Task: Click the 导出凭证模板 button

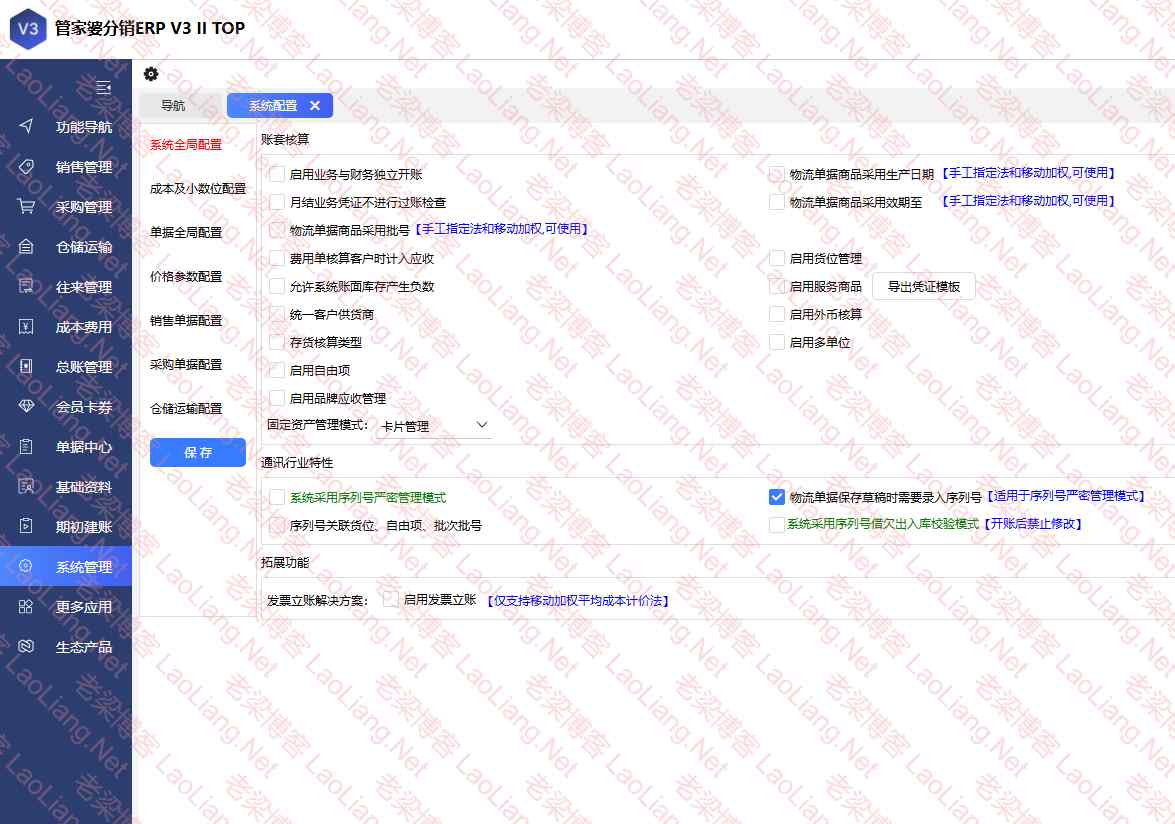Action: (923, 287)
